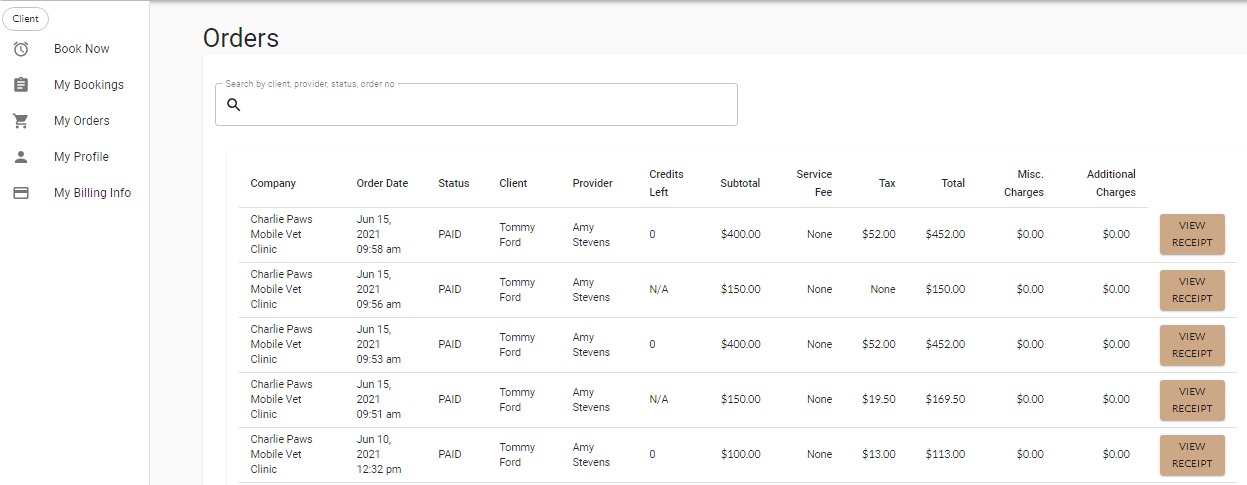Click the Company column header
The image size is (1247, 485).
[273, 183]
